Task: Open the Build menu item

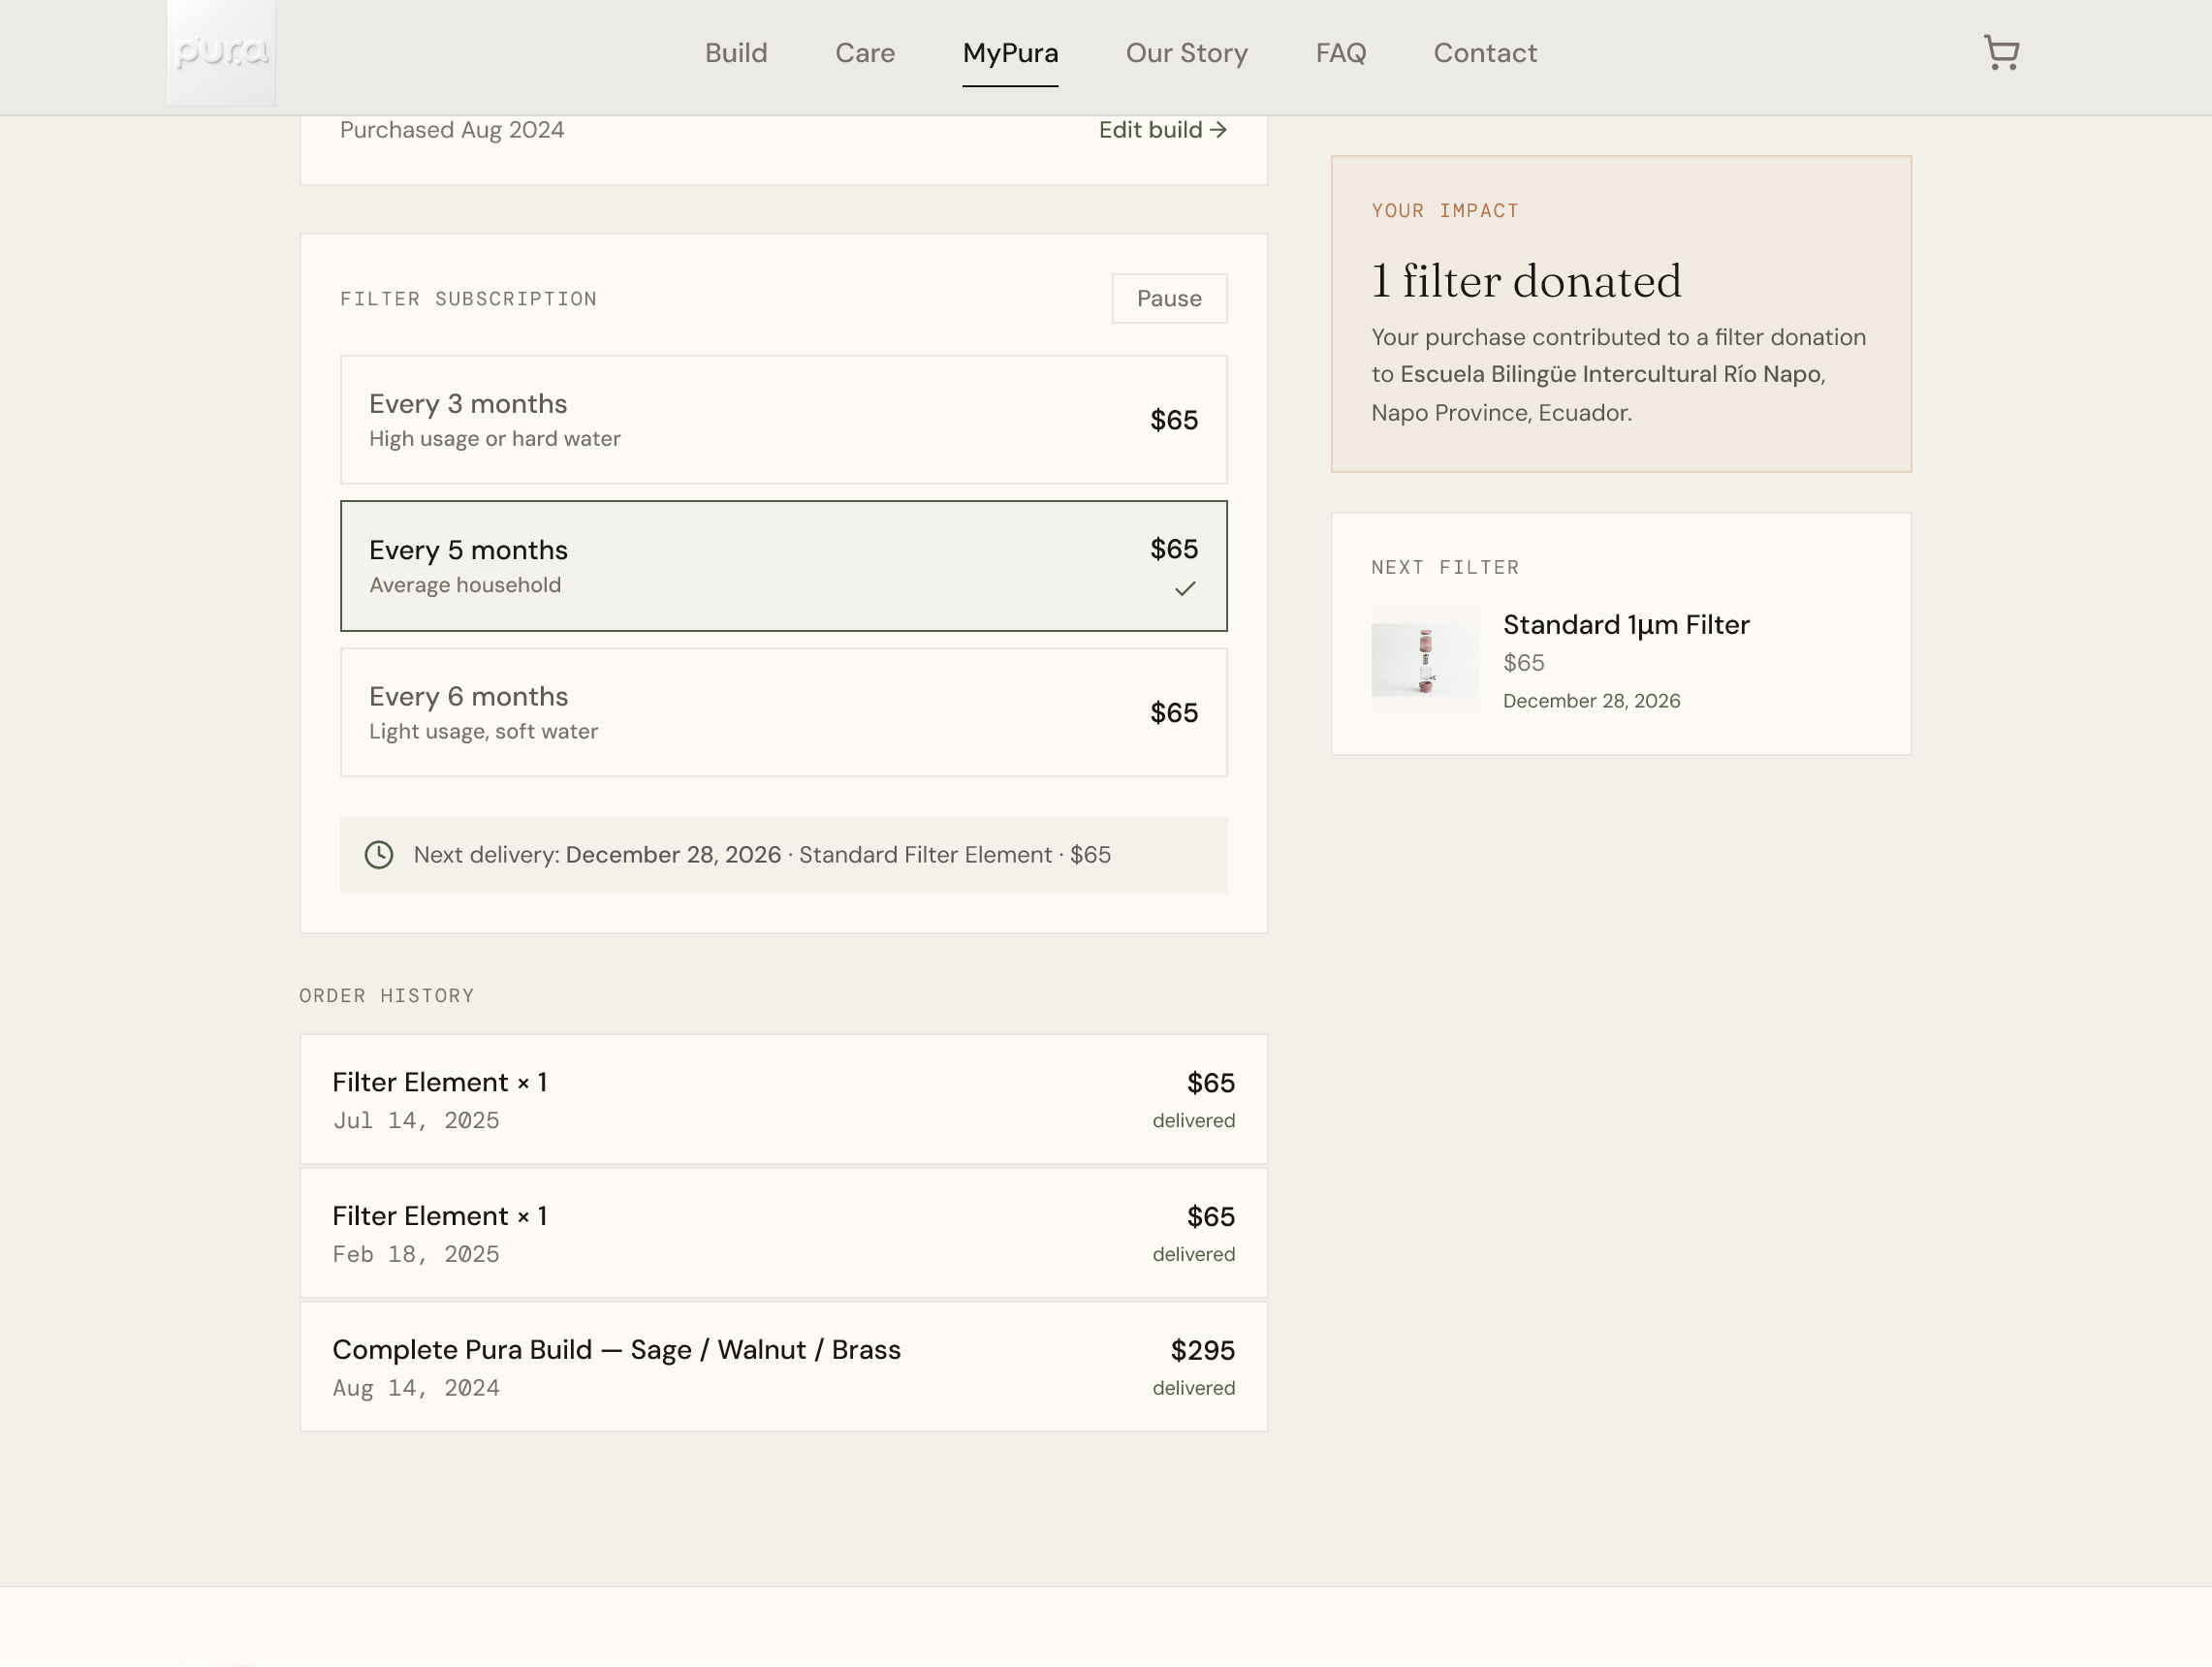Action: point(736,53)
